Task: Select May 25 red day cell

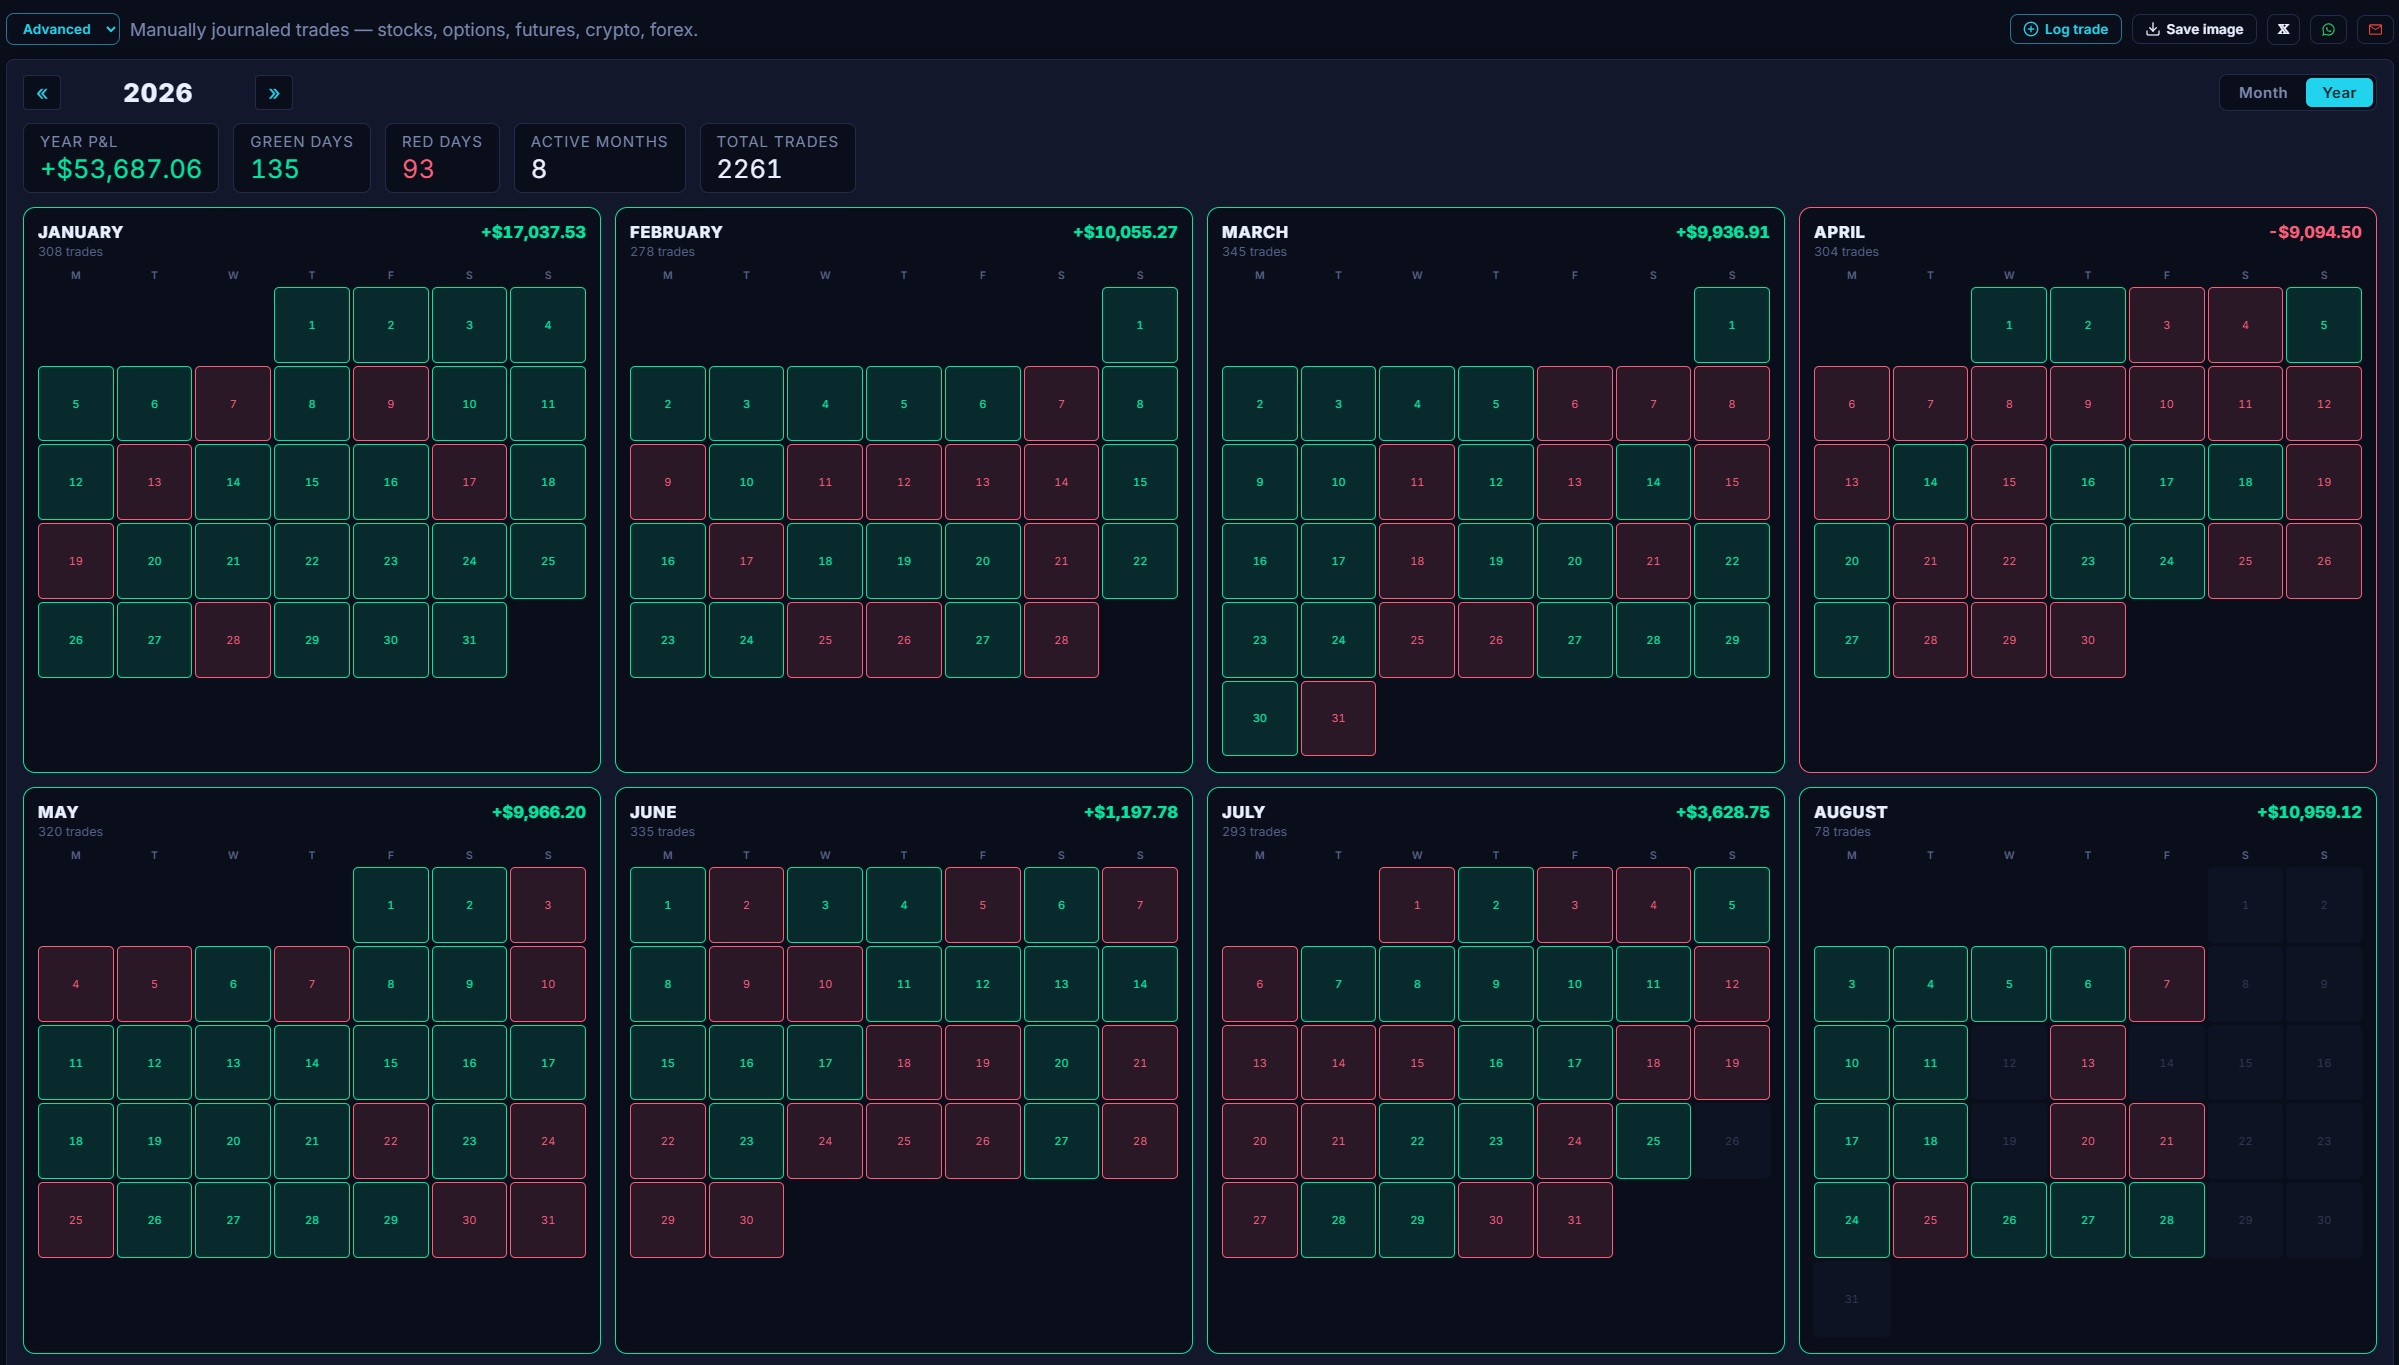Action: pyautogui.click(x=76, y=1220)
